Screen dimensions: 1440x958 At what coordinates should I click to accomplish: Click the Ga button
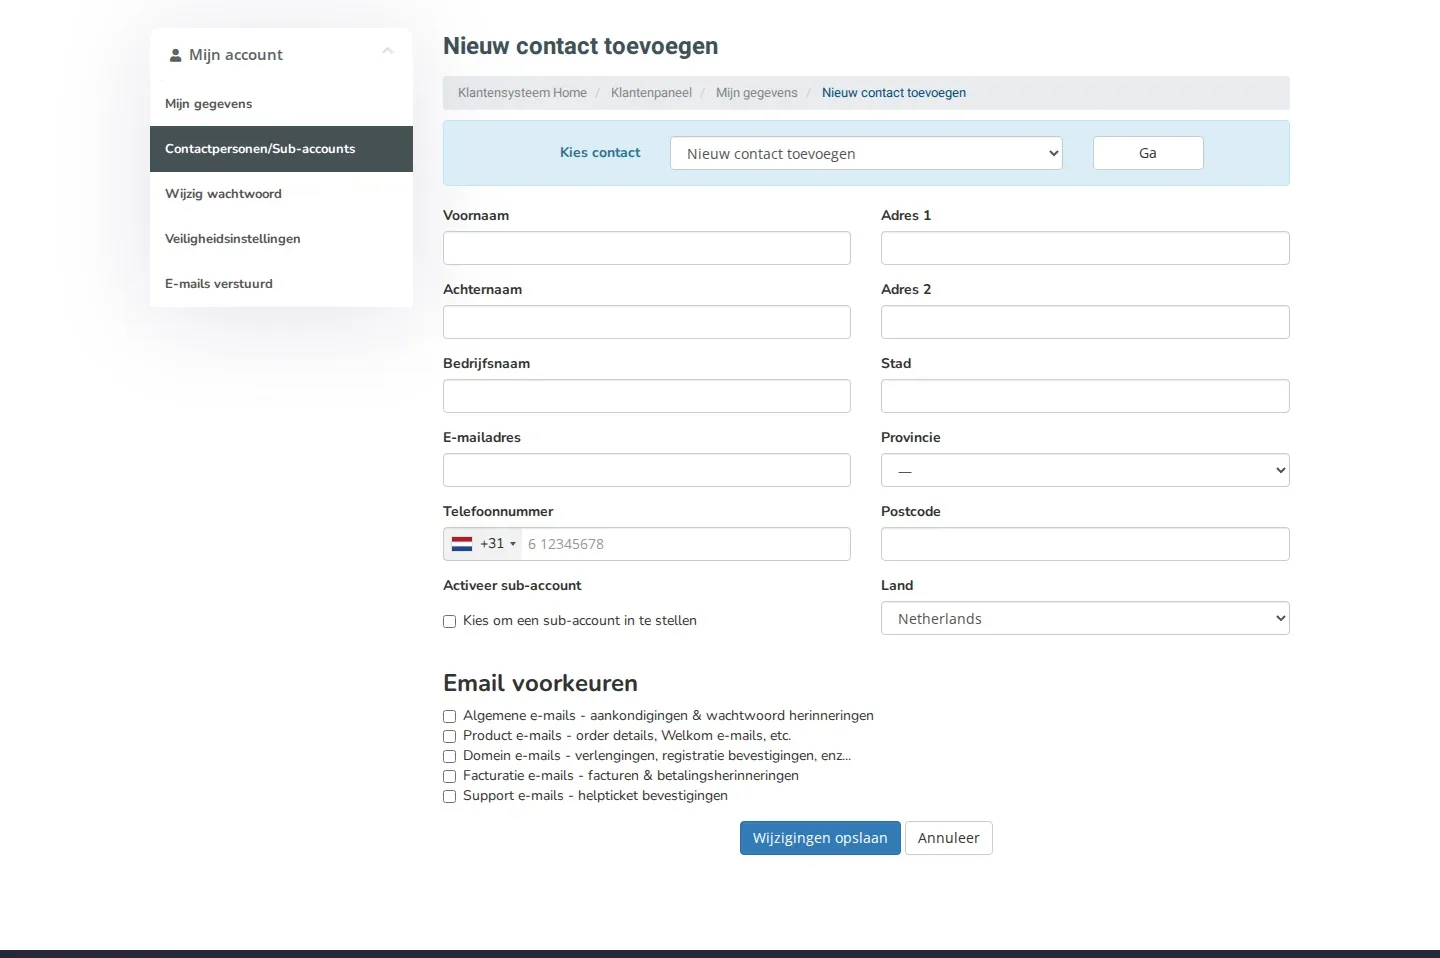pos(1148,153)
